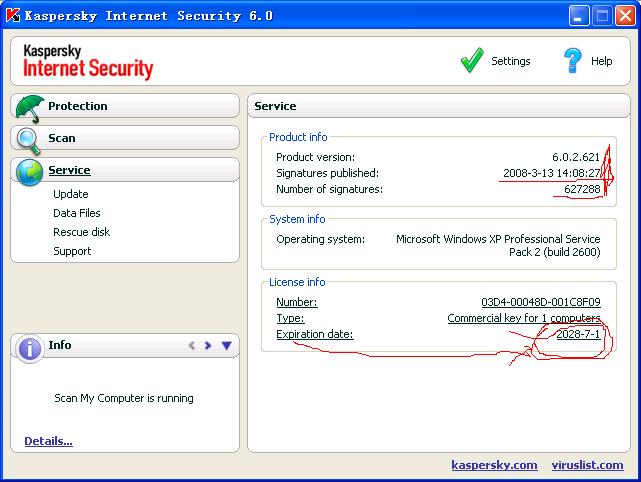Open Help text link

click(x=601, y=61)
